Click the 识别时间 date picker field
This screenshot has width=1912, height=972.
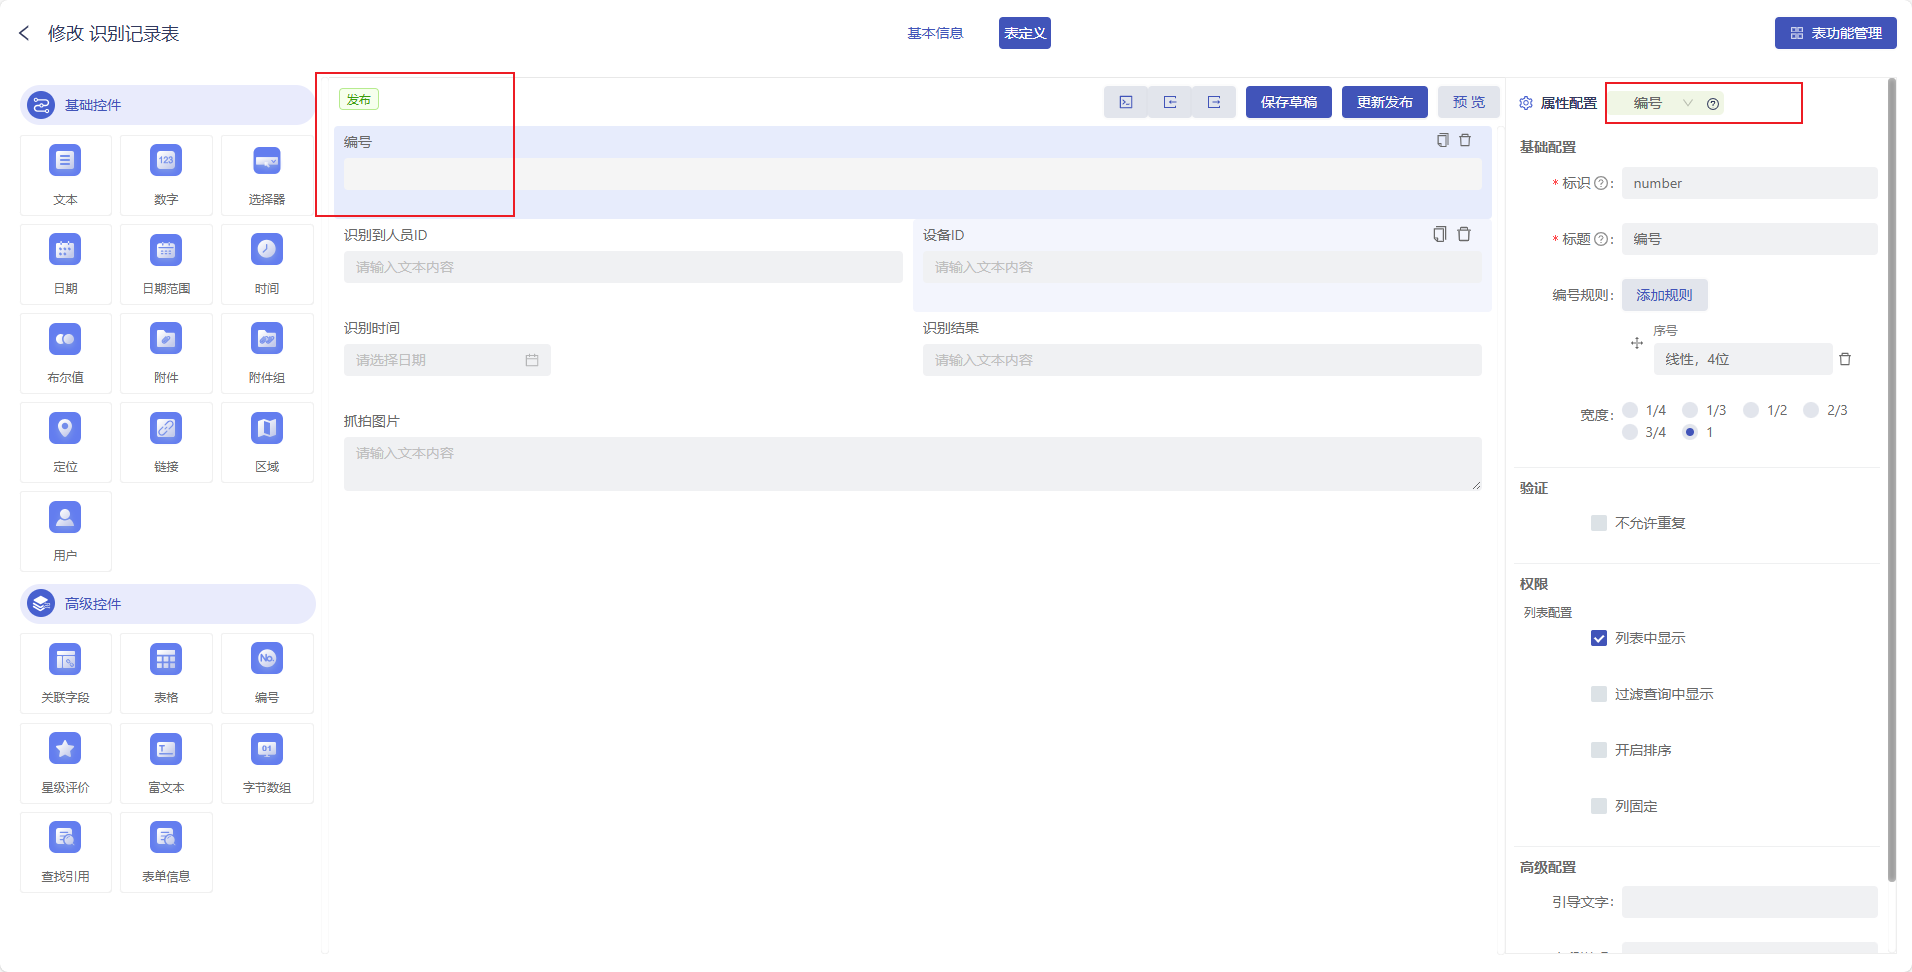(447, 360)
